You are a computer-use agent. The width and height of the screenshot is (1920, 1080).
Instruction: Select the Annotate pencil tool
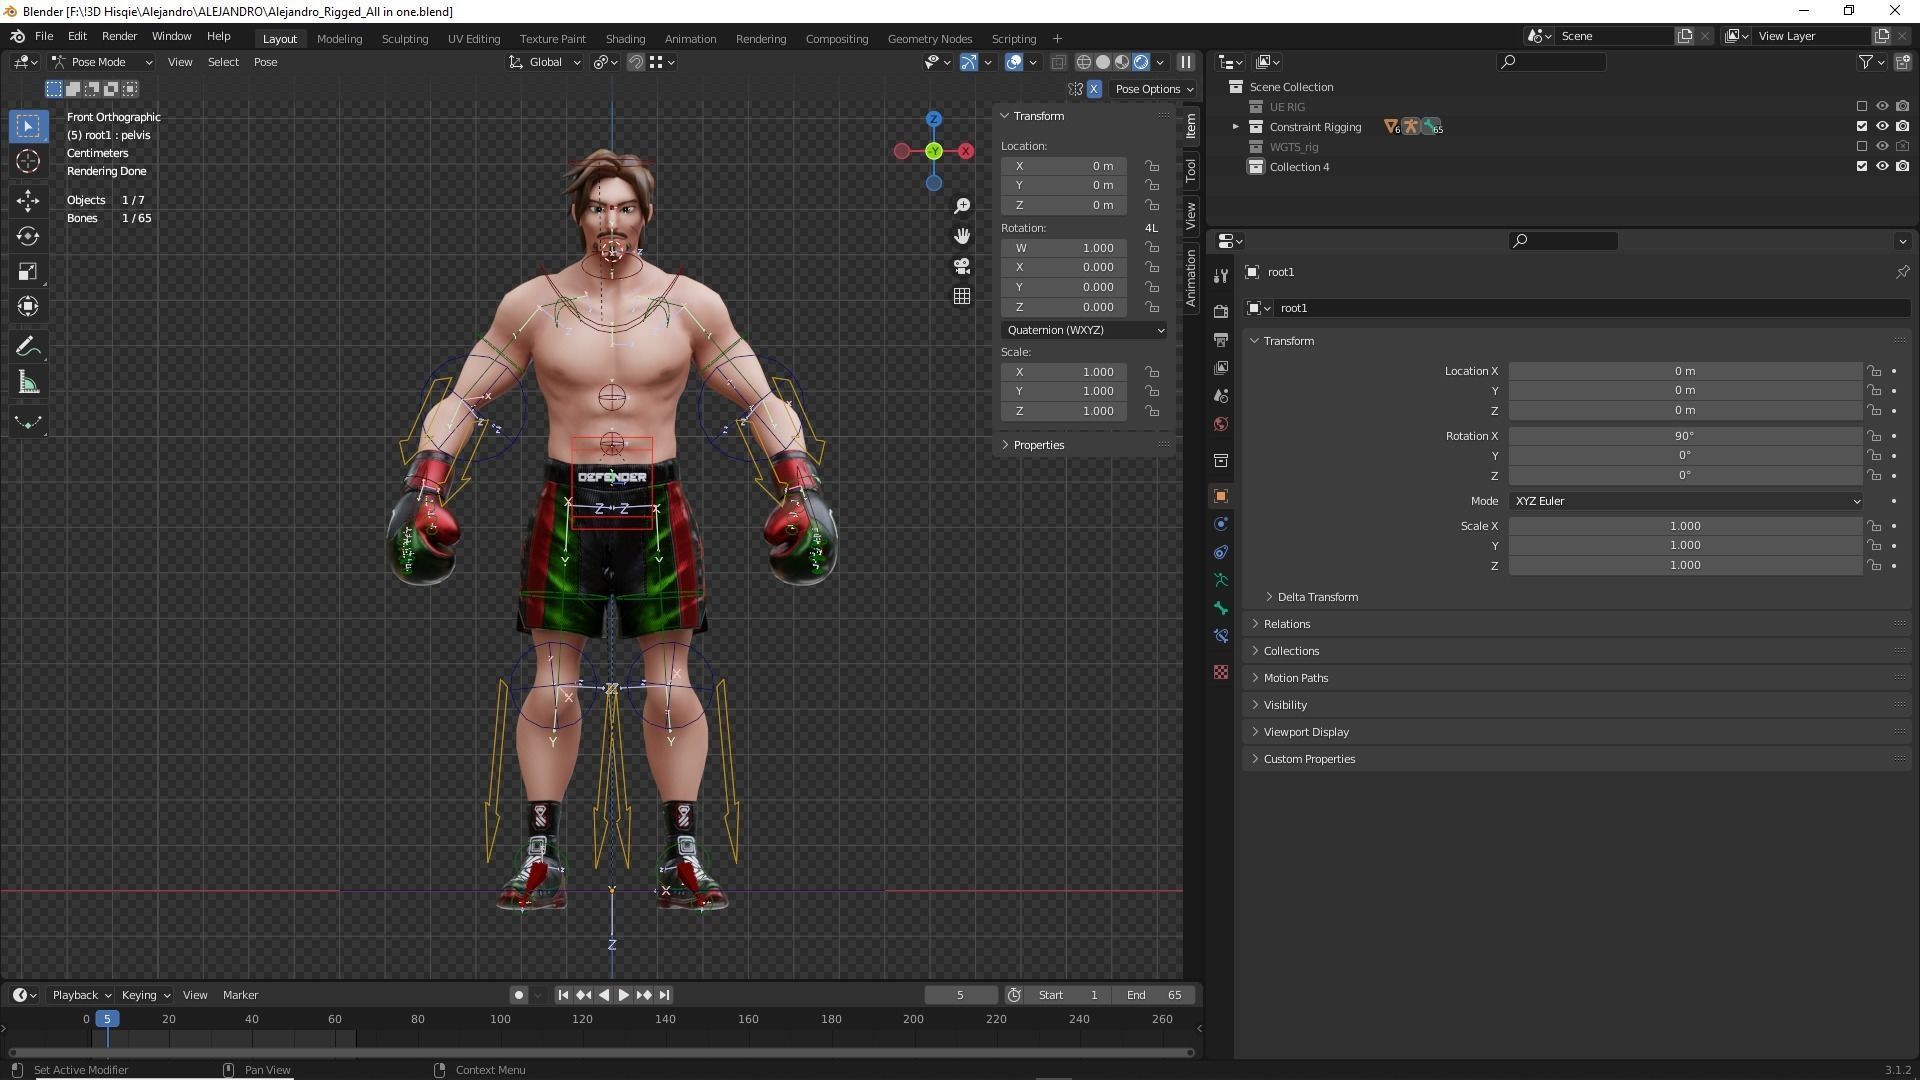(28, 347)
